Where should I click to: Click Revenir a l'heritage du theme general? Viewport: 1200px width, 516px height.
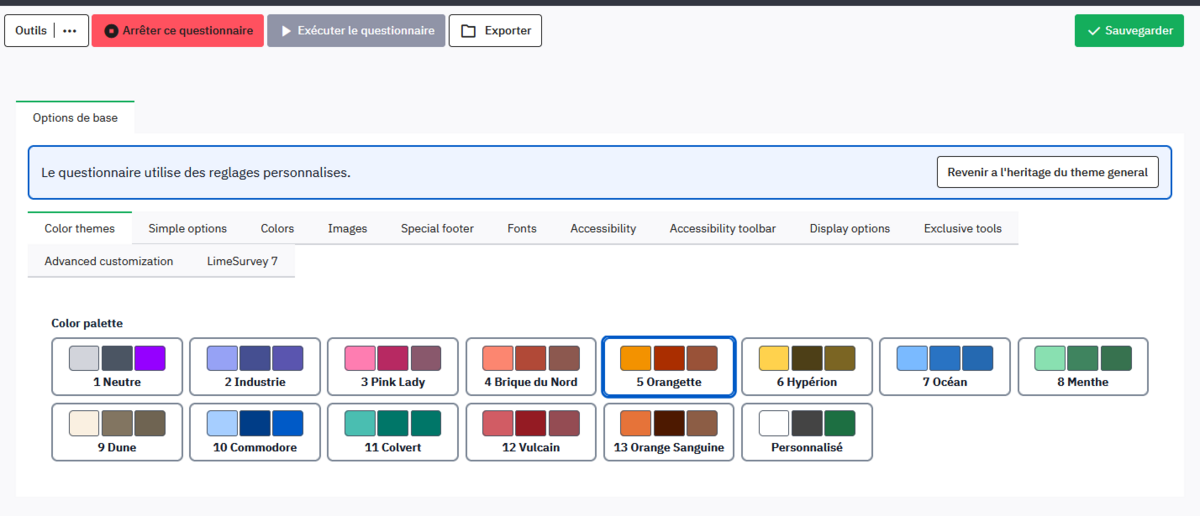[1047, 172]
